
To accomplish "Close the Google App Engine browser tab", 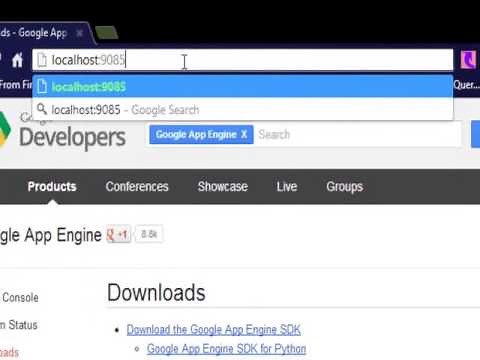I will pyautogui.click(x=79, y=33).
